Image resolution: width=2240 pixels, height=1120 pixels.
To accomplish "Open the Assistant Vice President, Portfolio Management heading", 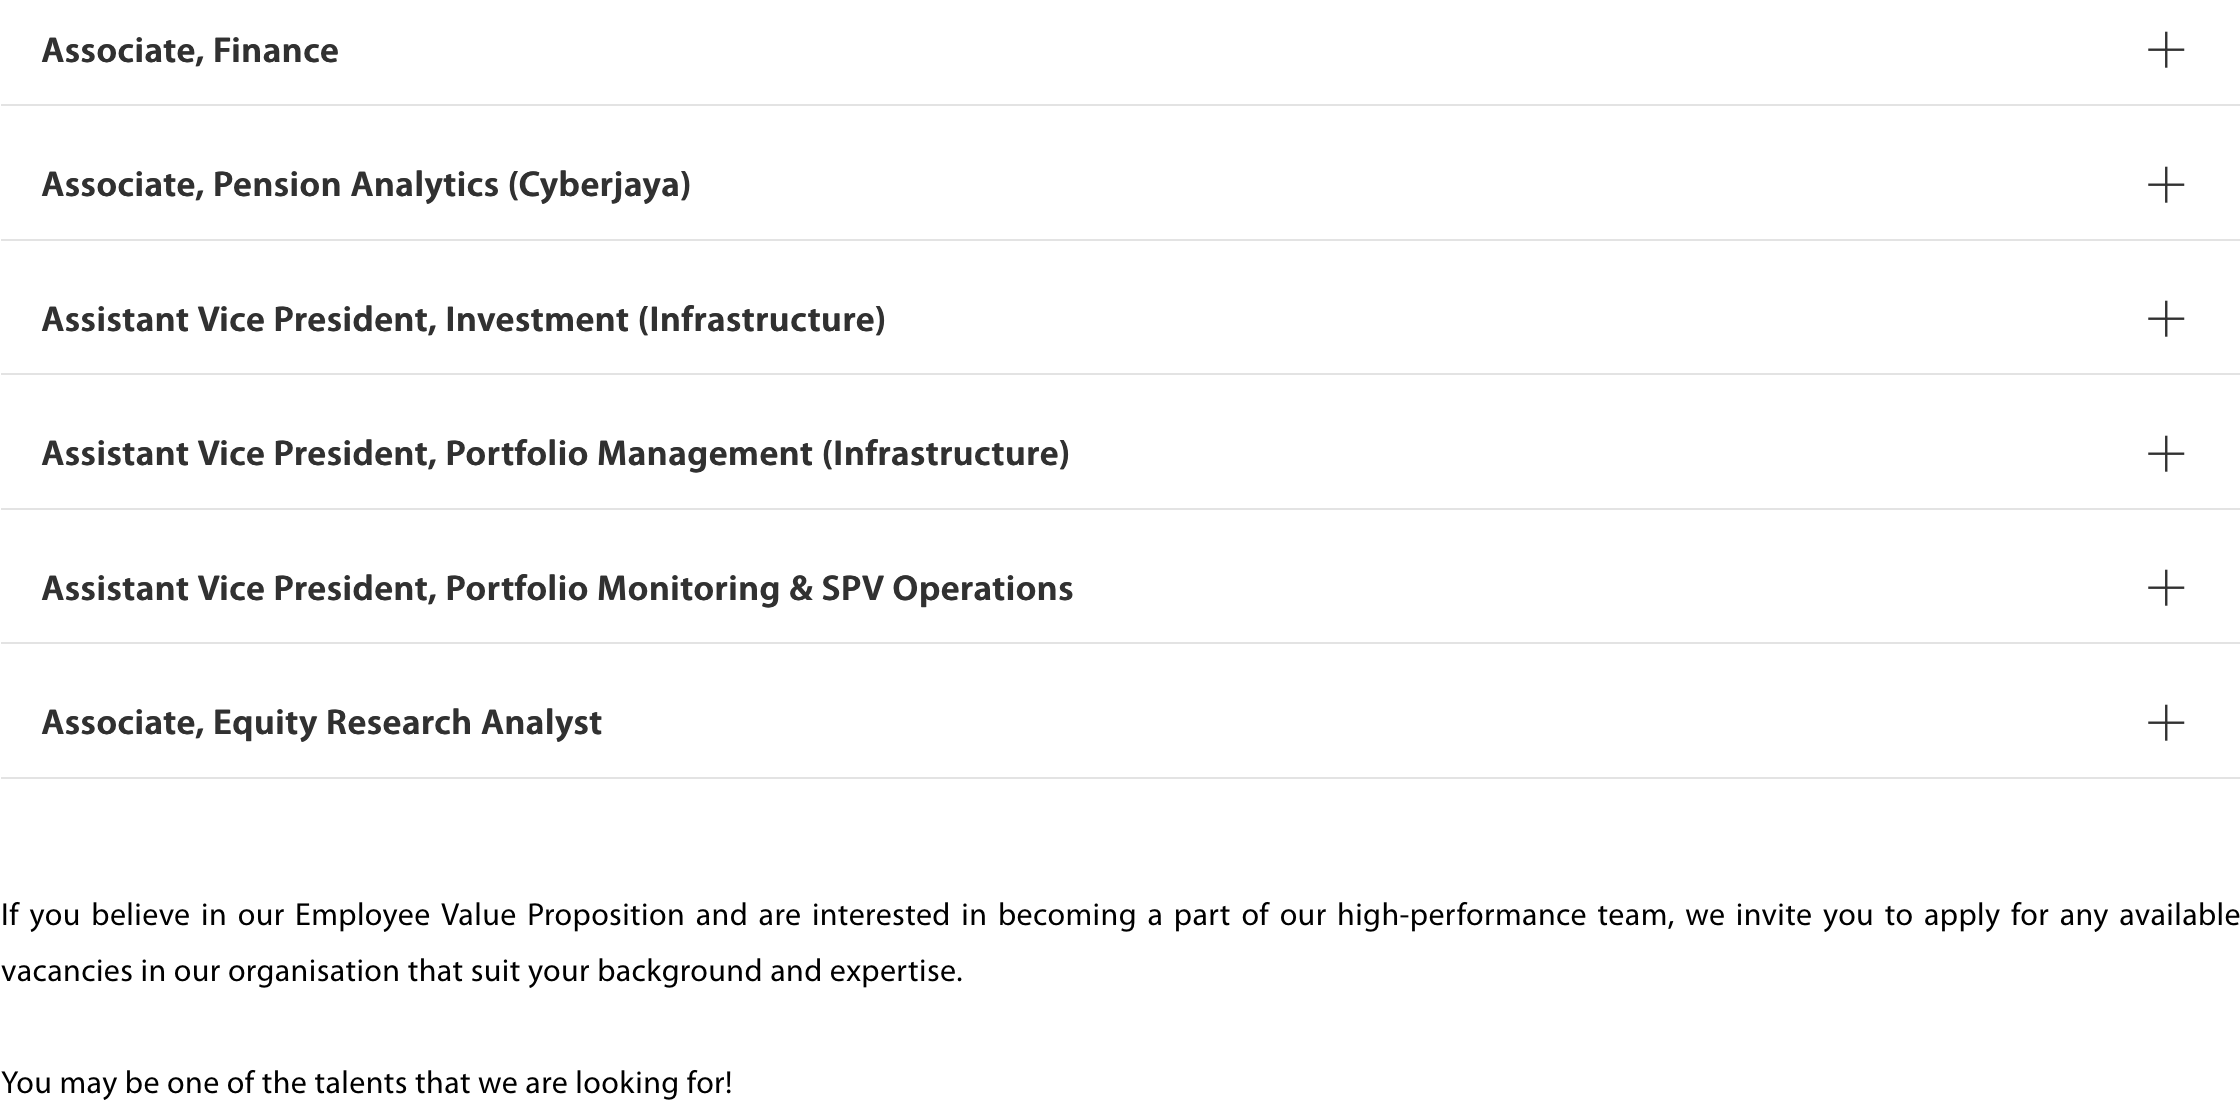I will 555,454.
